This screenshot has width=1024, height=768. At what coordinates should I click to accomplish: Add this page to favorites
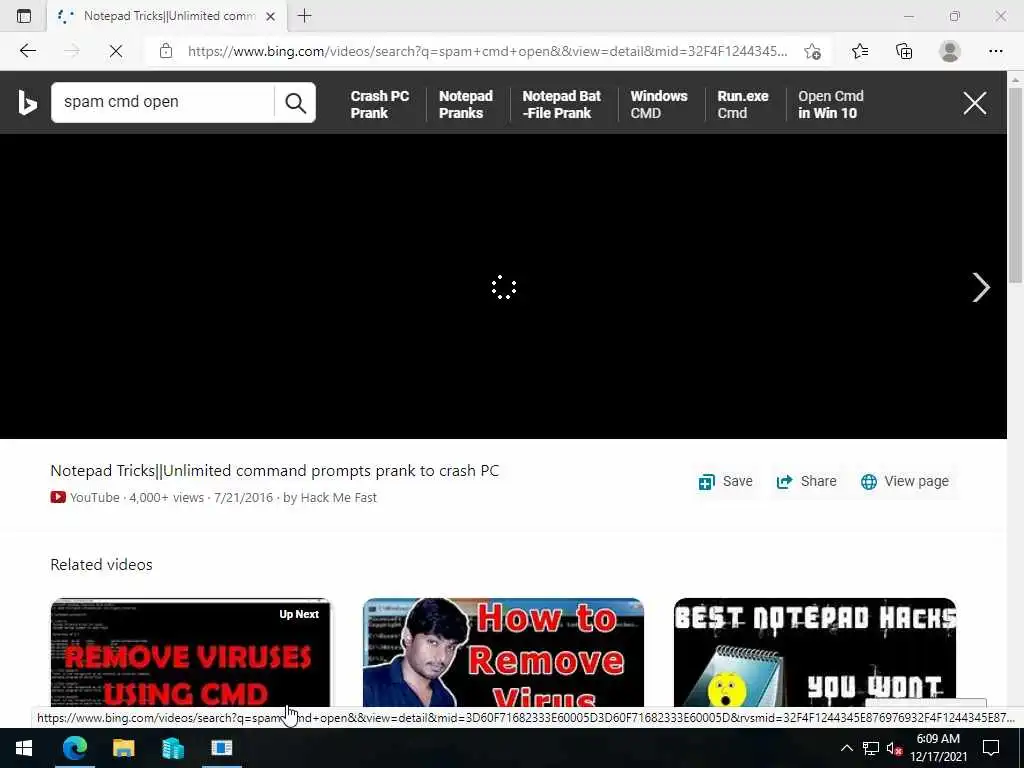coord(812,51)
